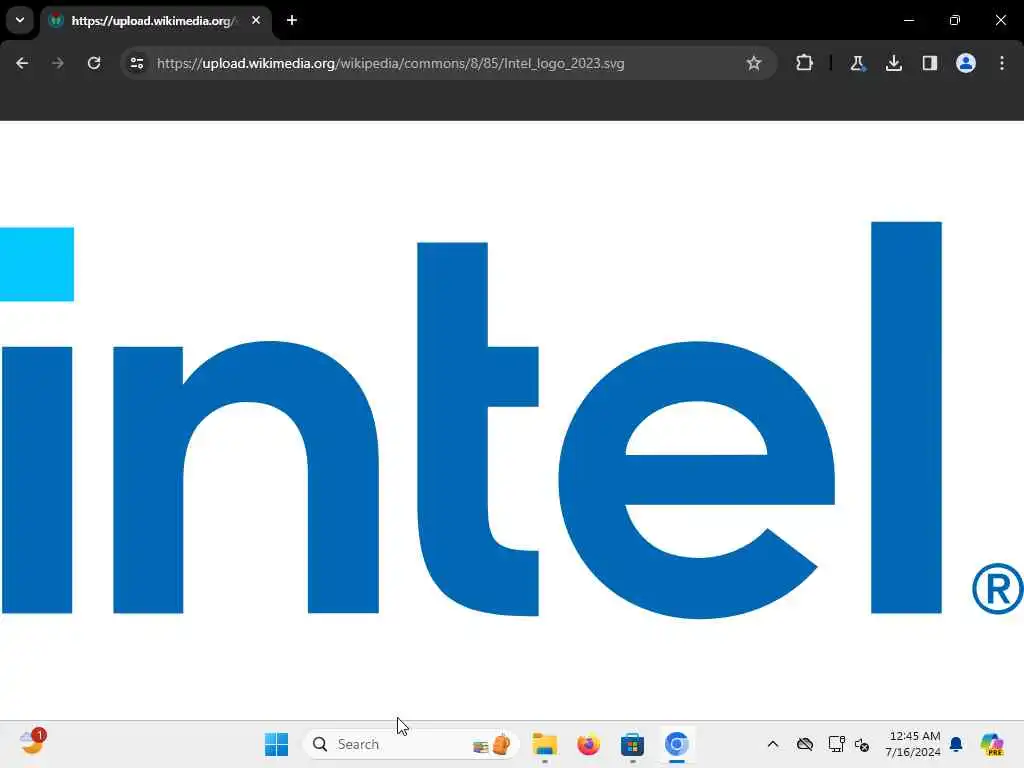Open the notifications bell

click(956, 744)
